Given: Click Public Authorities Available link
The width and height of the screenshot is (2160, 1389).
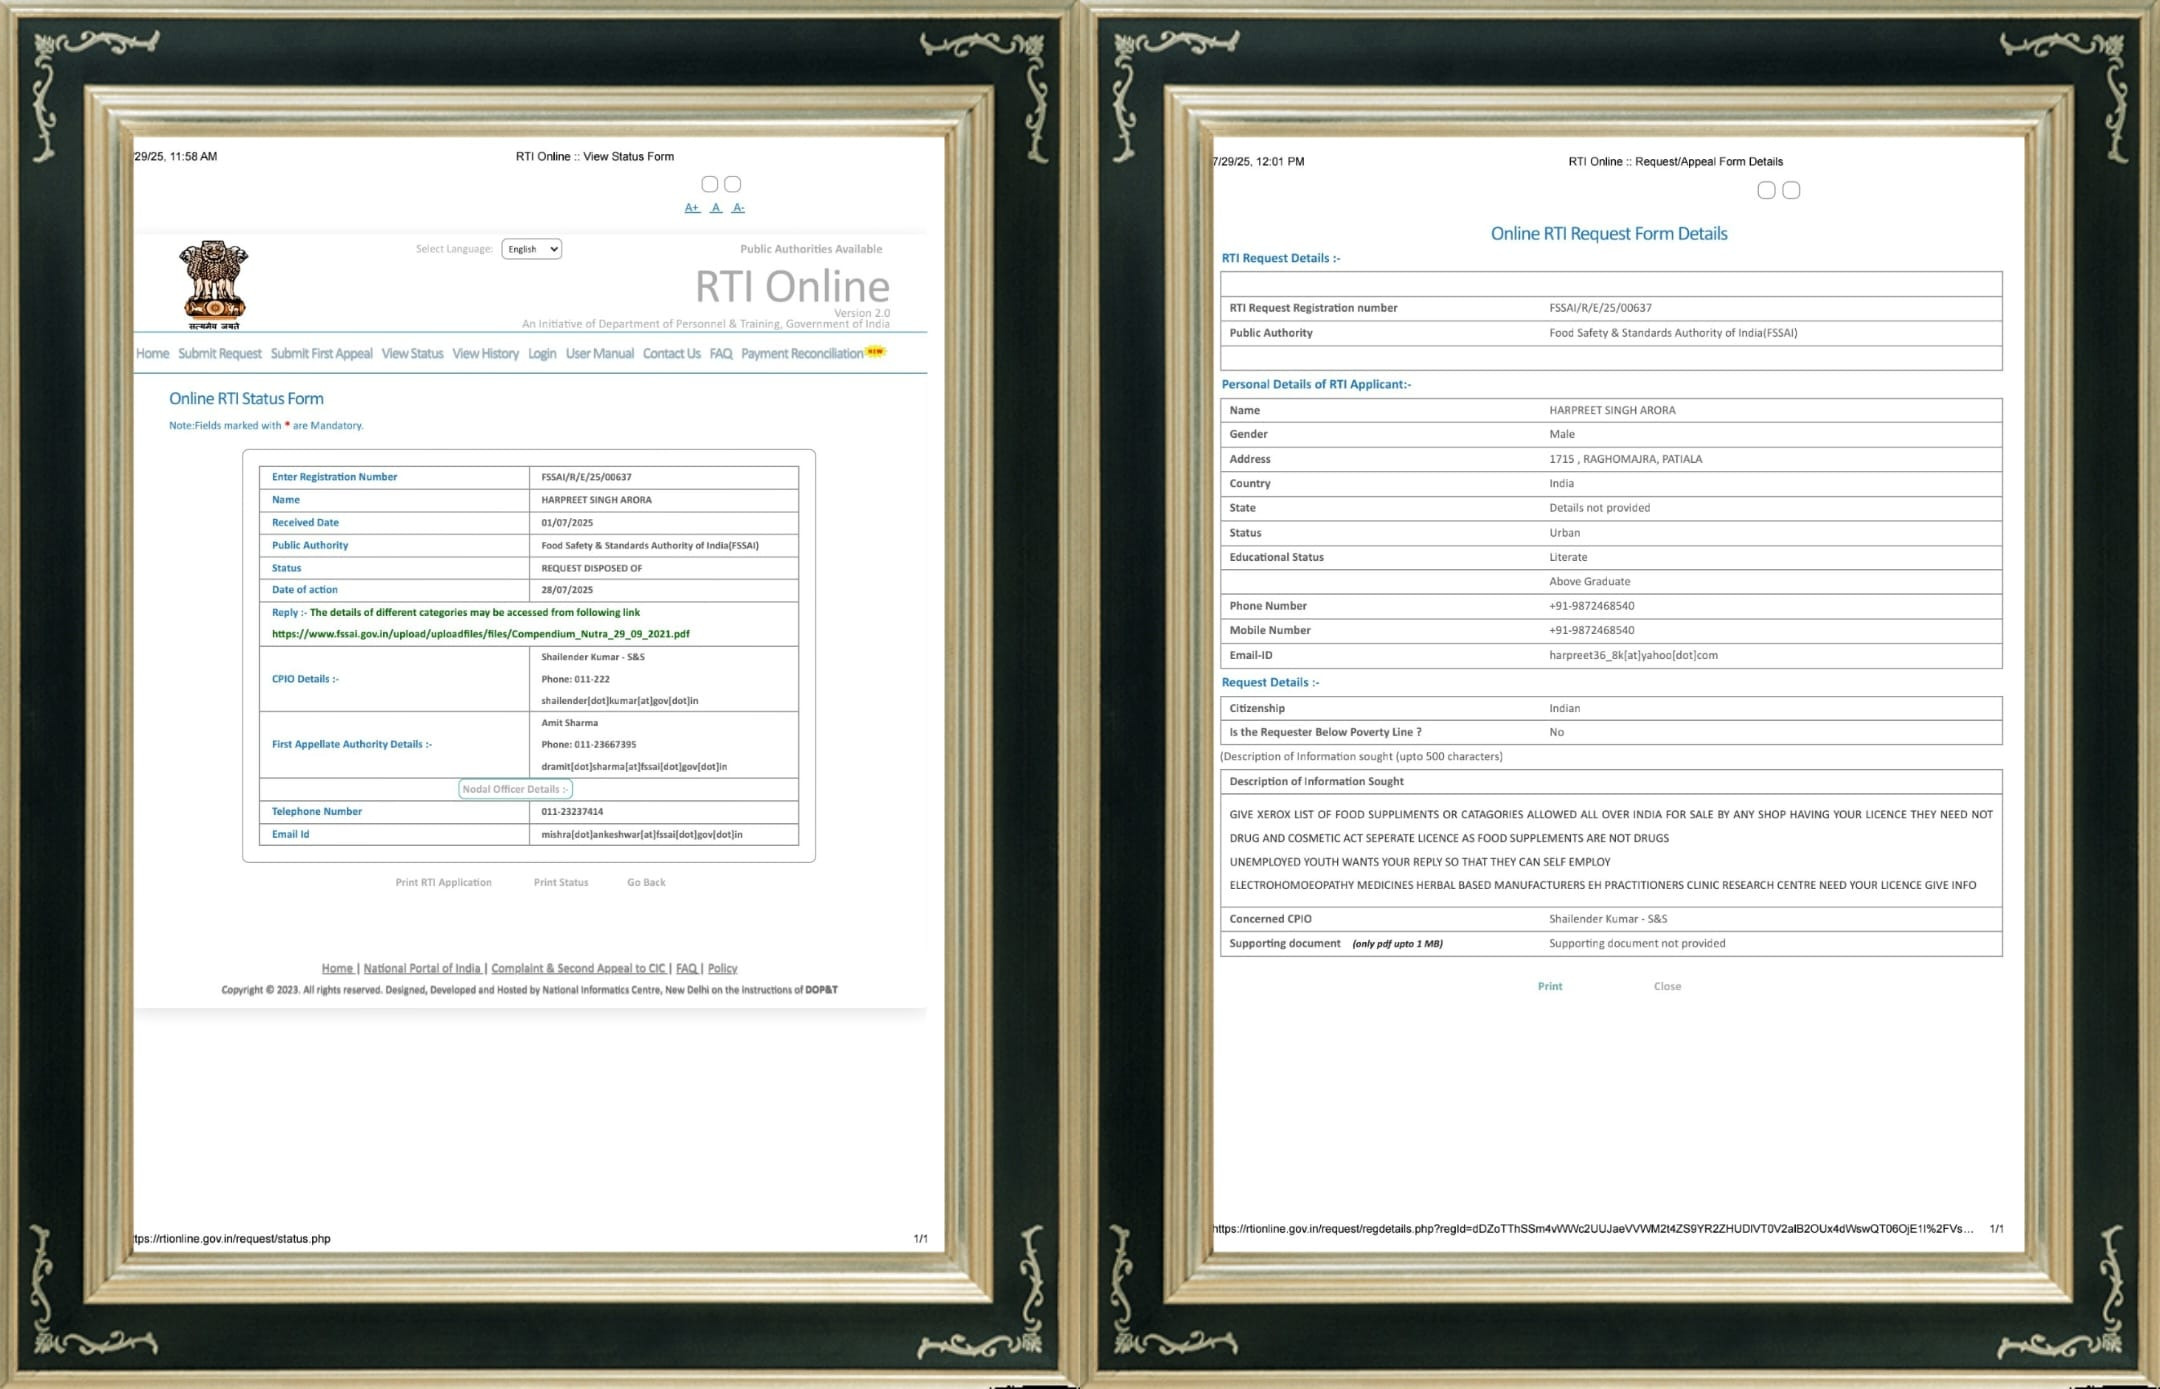Looking at the screenshot, I should (x=811, y=249).
